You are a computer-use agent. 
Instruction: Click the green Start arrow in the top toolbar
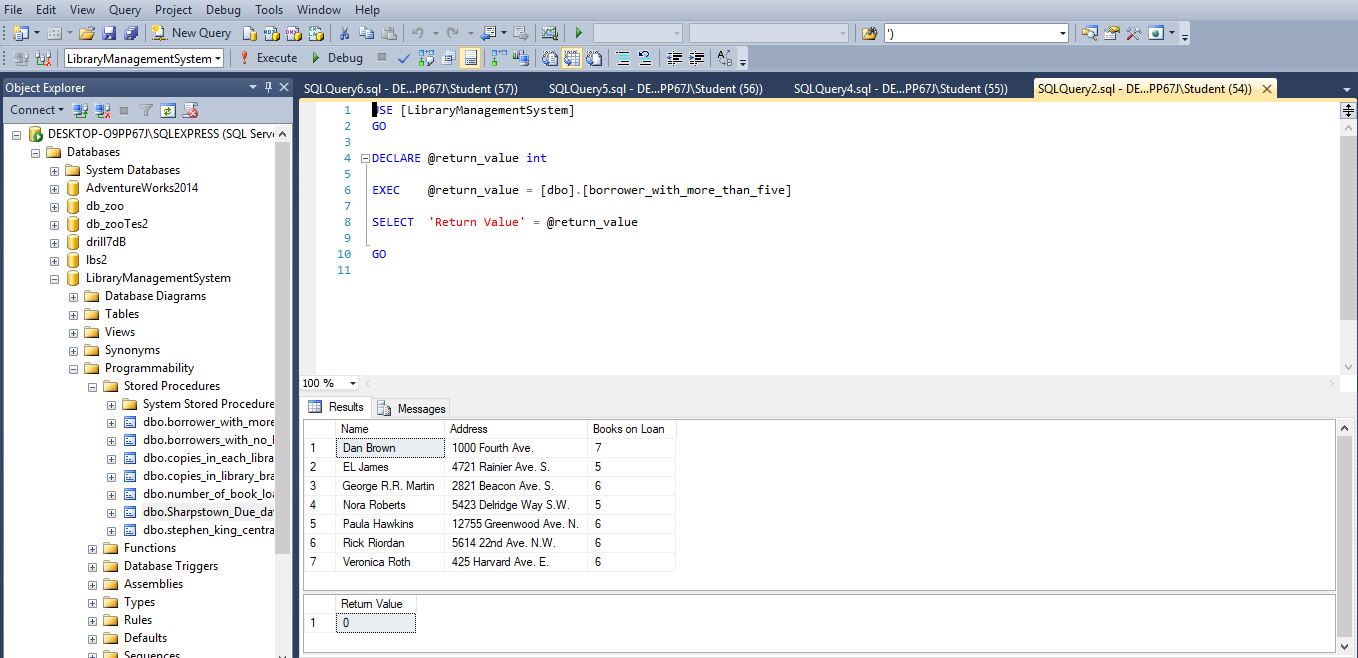(x=579, y=33)
